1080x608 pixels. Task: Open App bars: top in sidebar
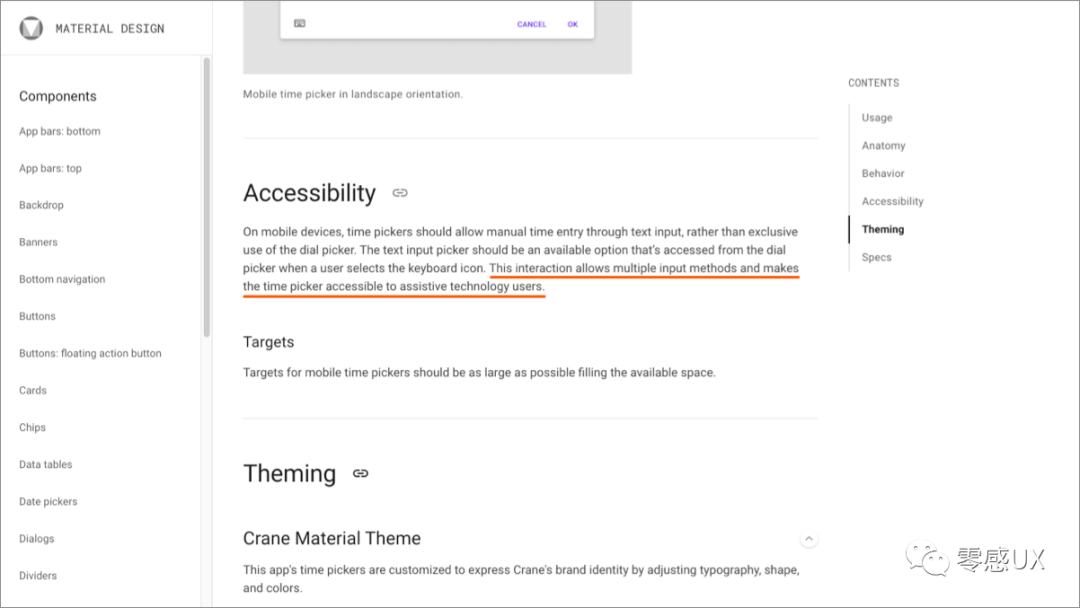click(50, 168)
